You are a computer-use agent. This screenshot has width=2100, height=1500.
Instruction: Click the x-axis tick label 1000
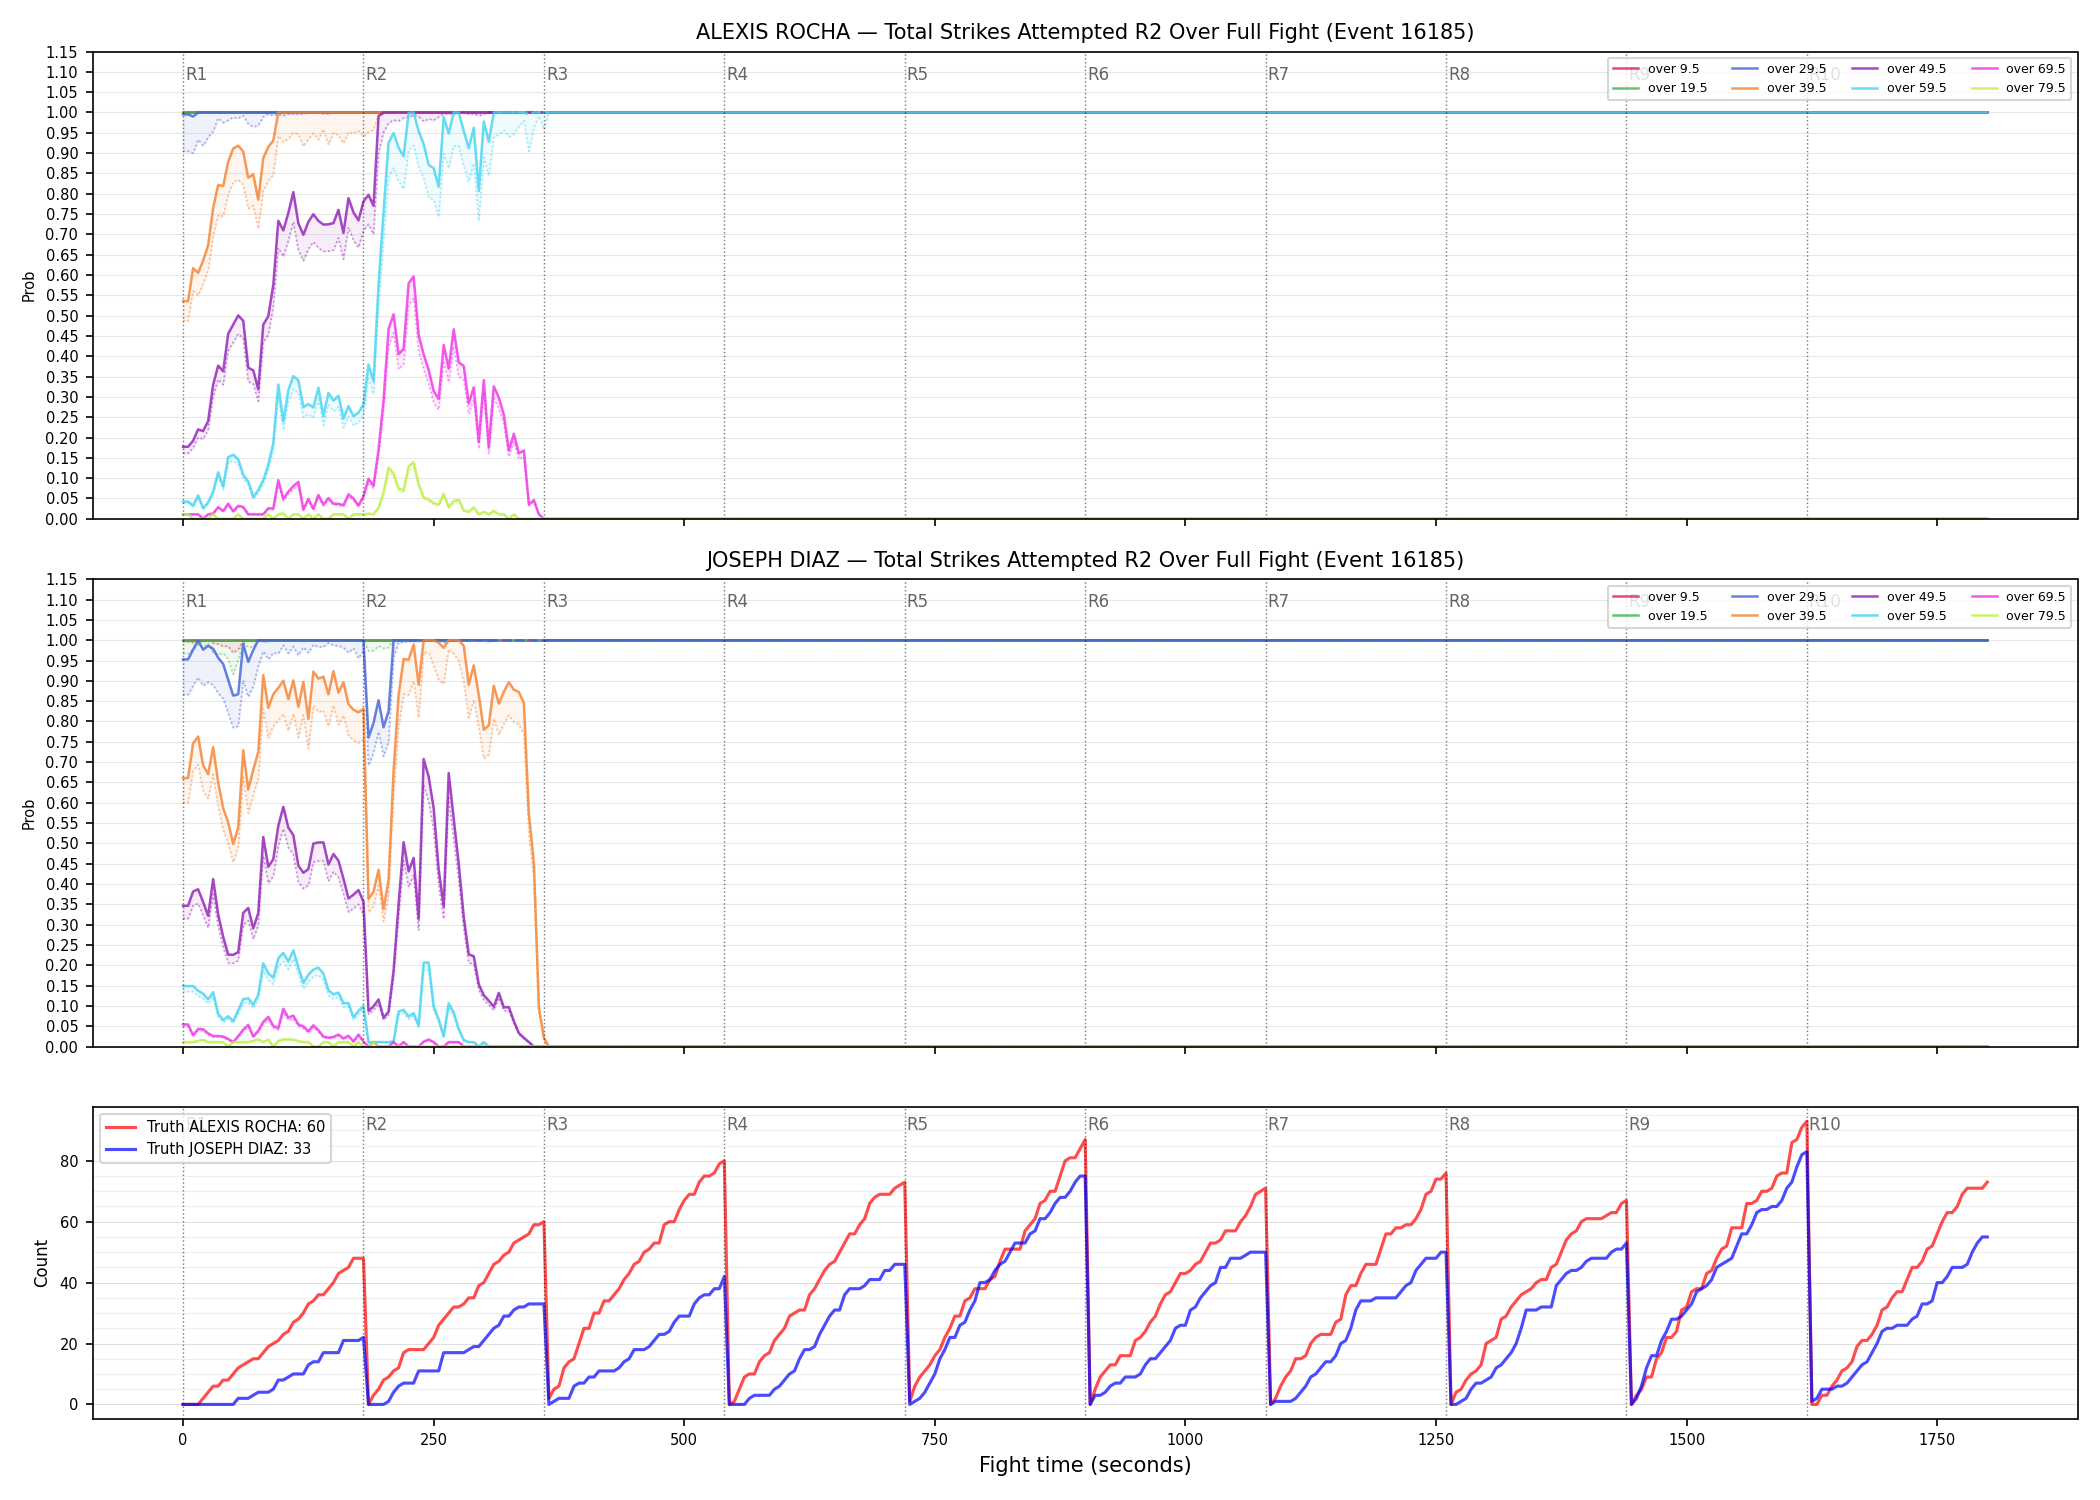click(1185, 1440)
